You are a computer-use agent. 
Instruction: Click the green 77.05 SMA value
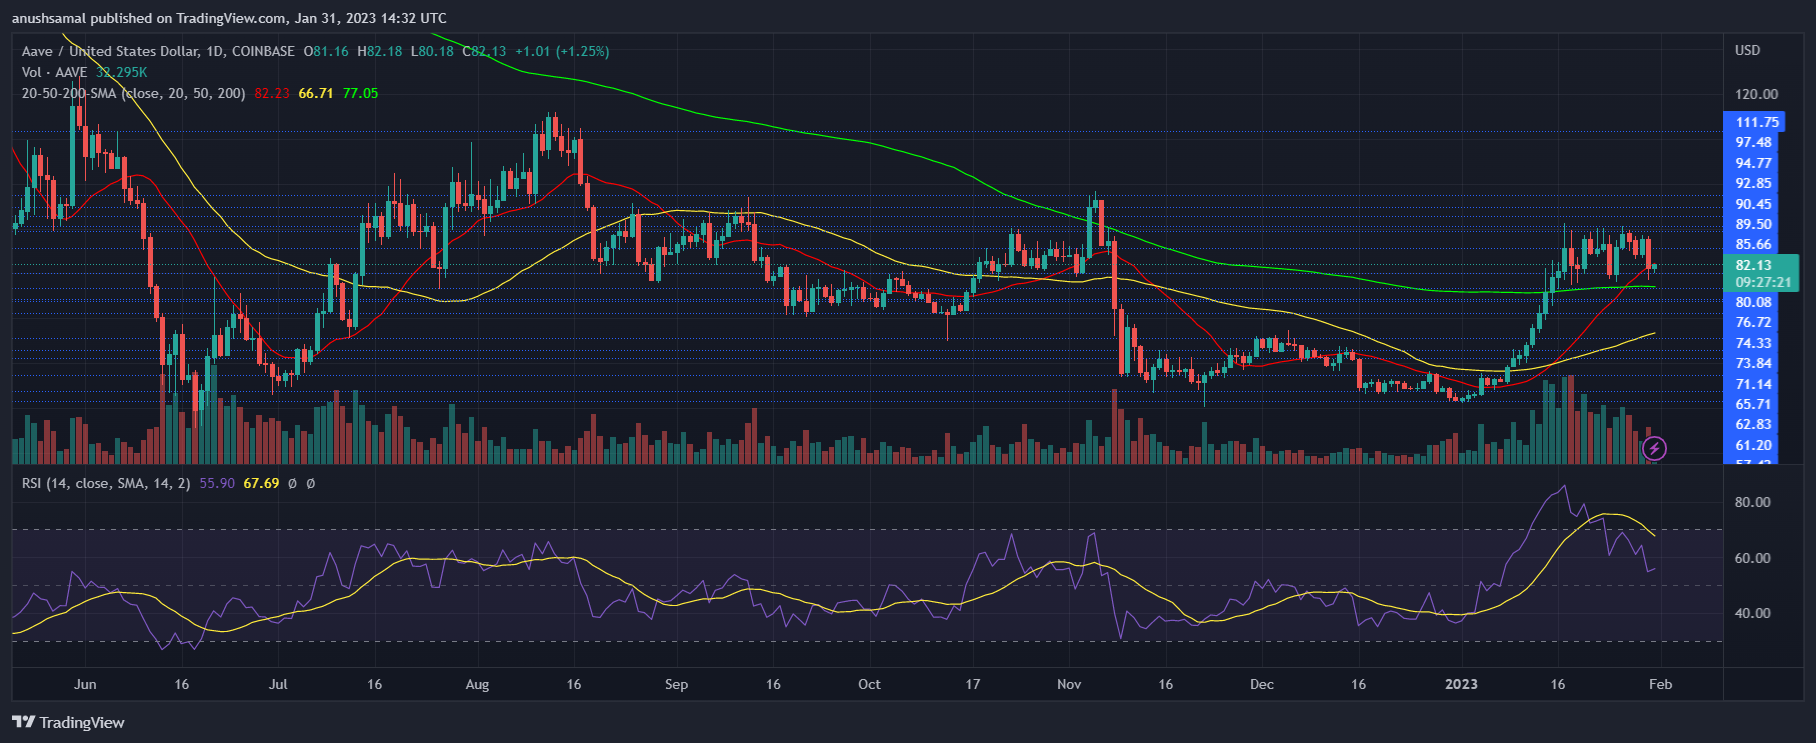(x=360, y=93)
